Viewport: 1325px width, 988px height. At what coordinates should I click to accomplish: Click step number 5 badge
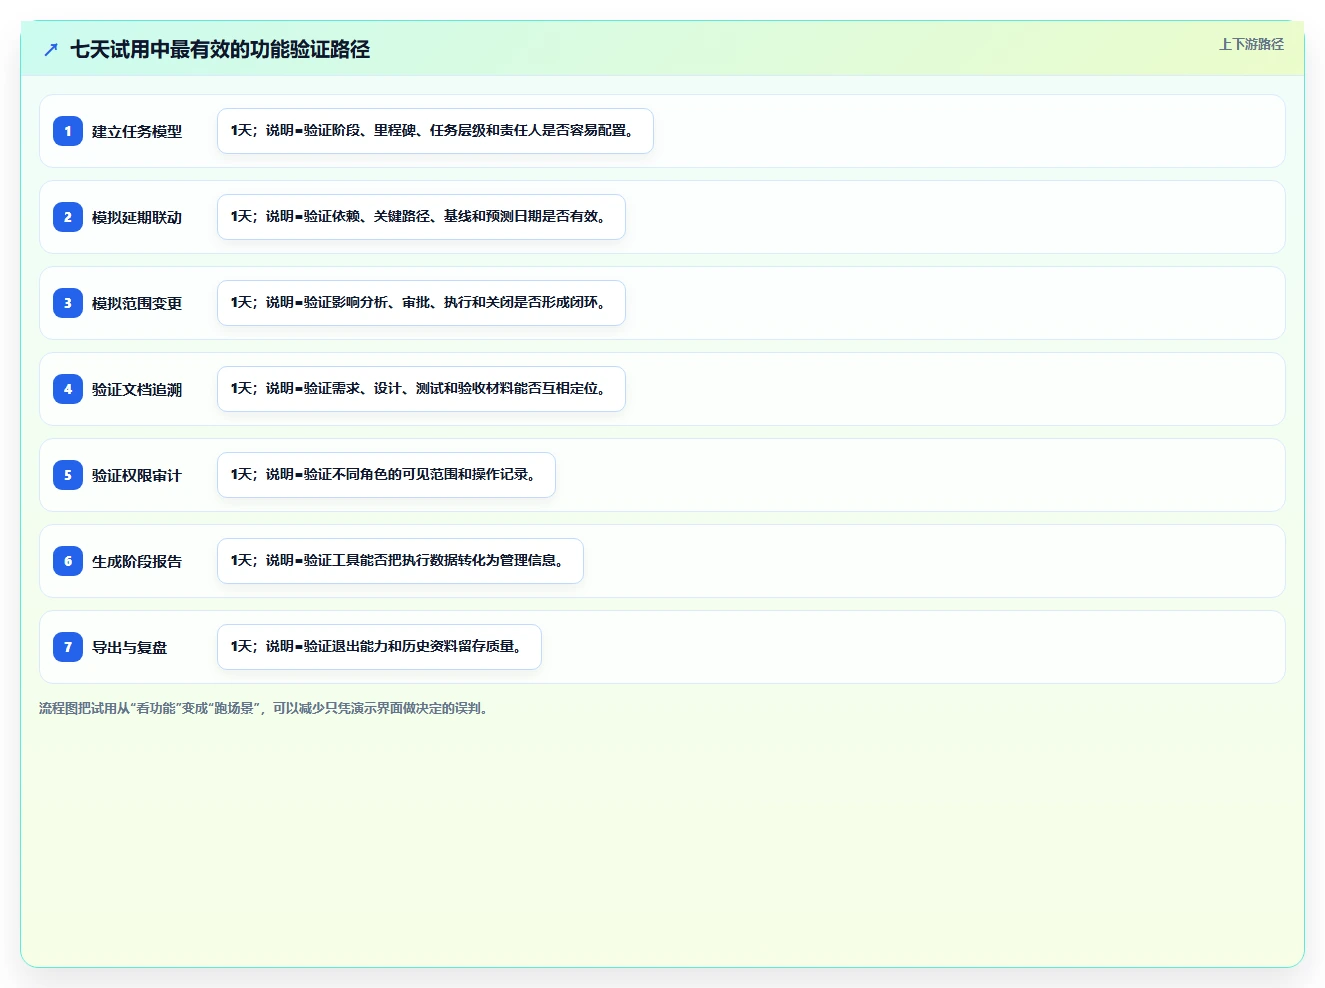coord(68,475)
